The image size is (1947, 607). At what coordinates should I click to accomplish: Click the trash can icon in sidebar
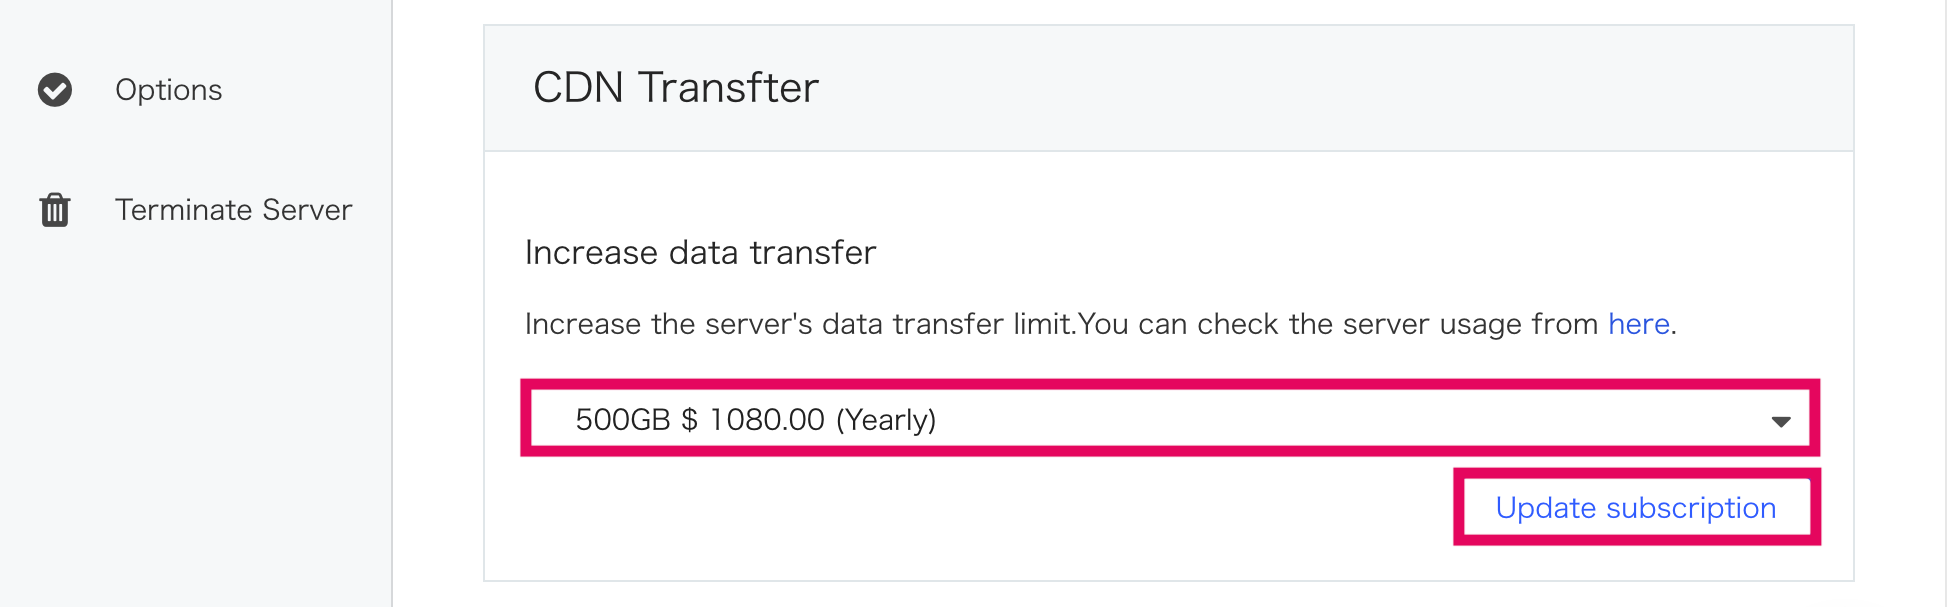click(x=55, y=210)
